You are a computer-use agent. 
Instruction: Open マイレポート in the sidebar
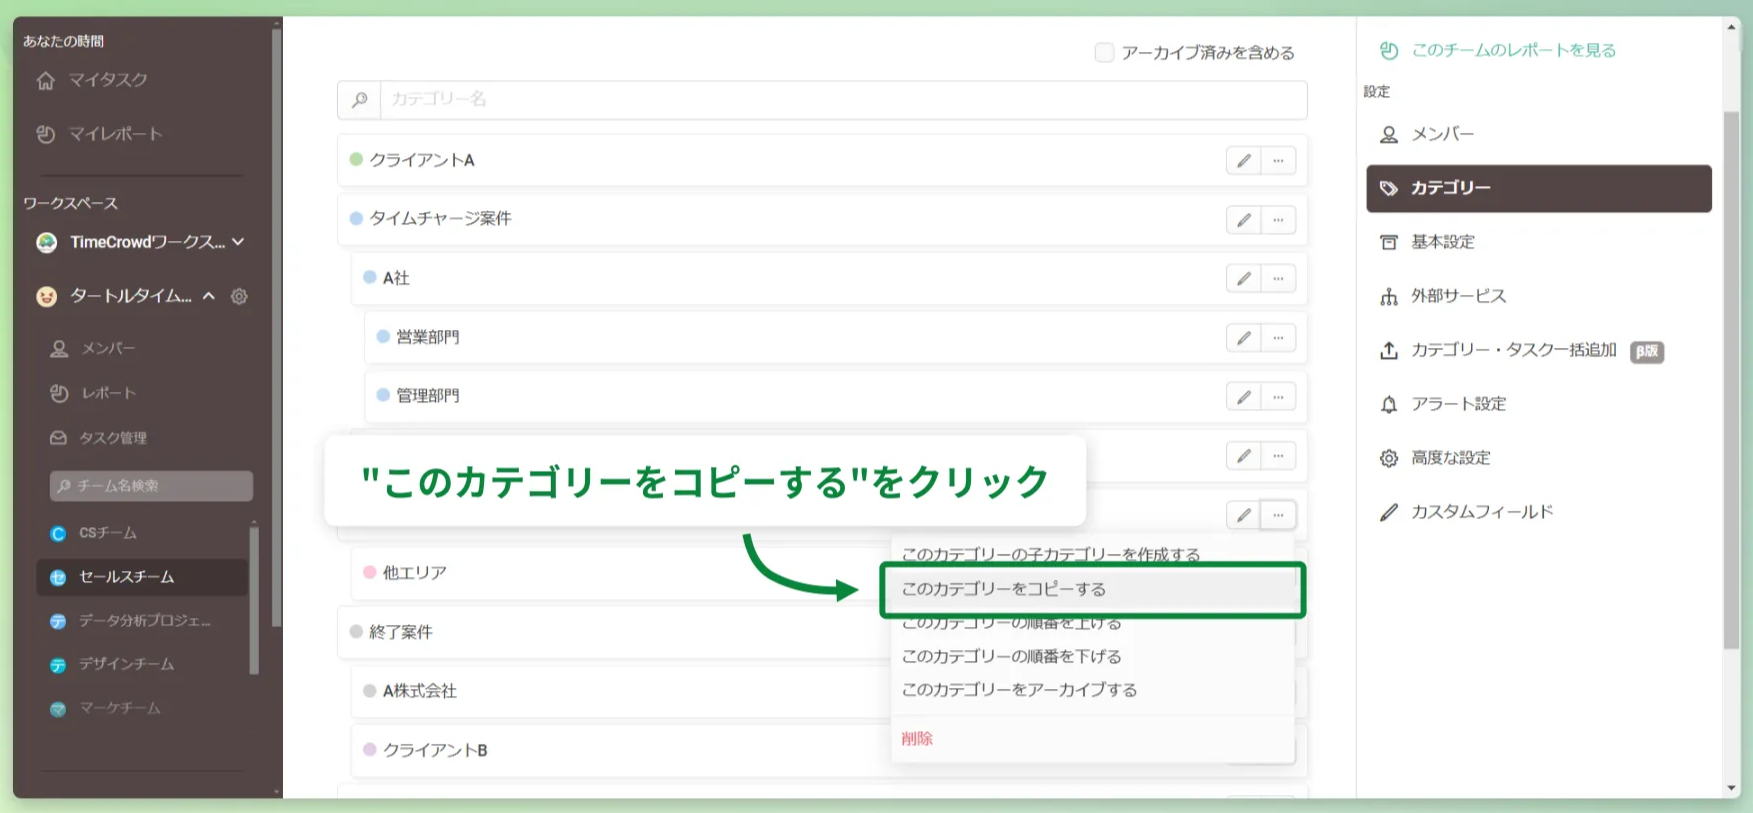click(99, 134)
